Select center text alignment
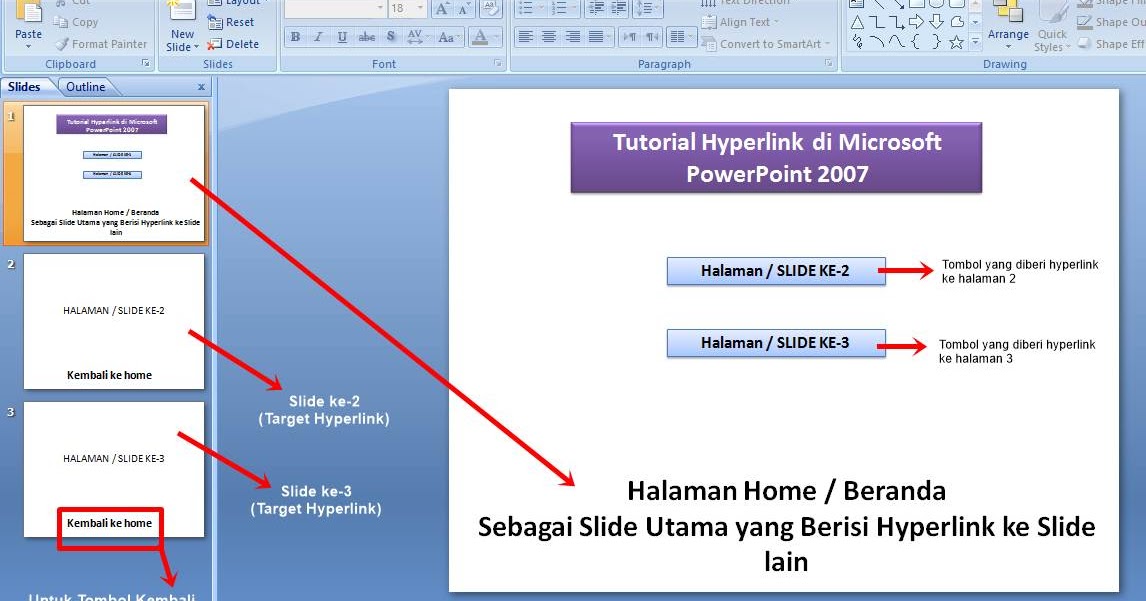 (548, 38)
